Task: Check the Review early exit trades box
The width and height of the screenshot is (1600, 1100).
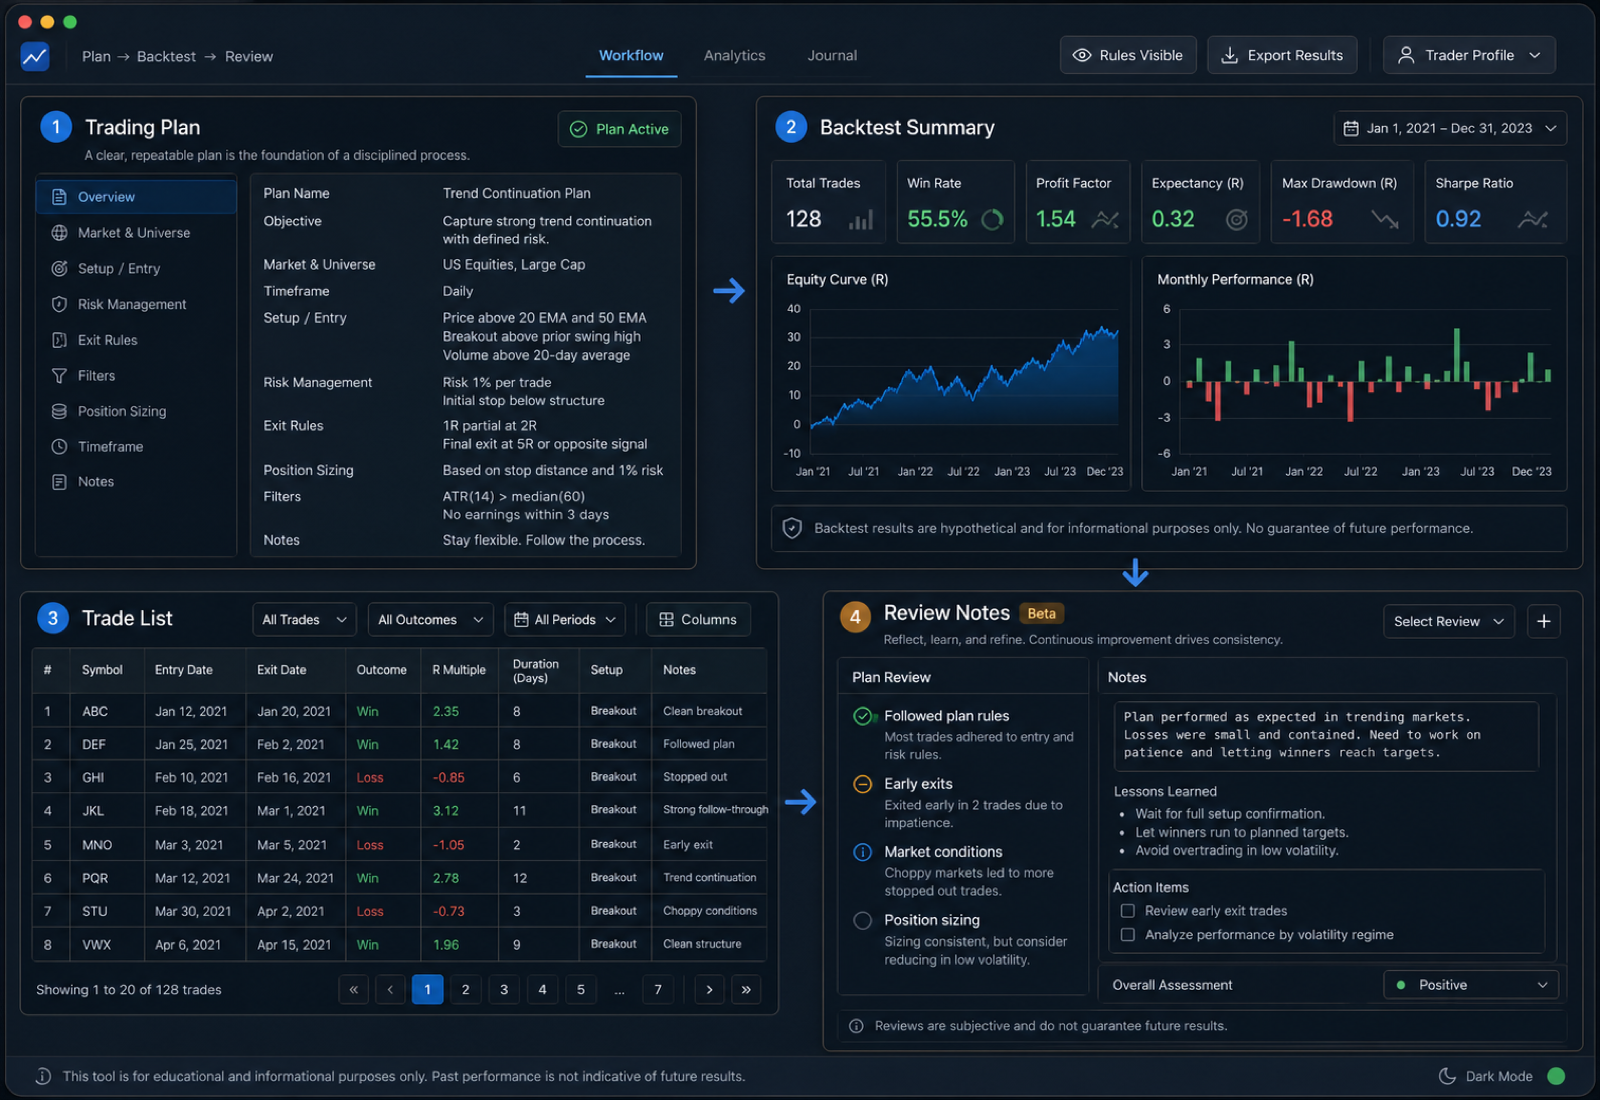Action: [1128, 911]
